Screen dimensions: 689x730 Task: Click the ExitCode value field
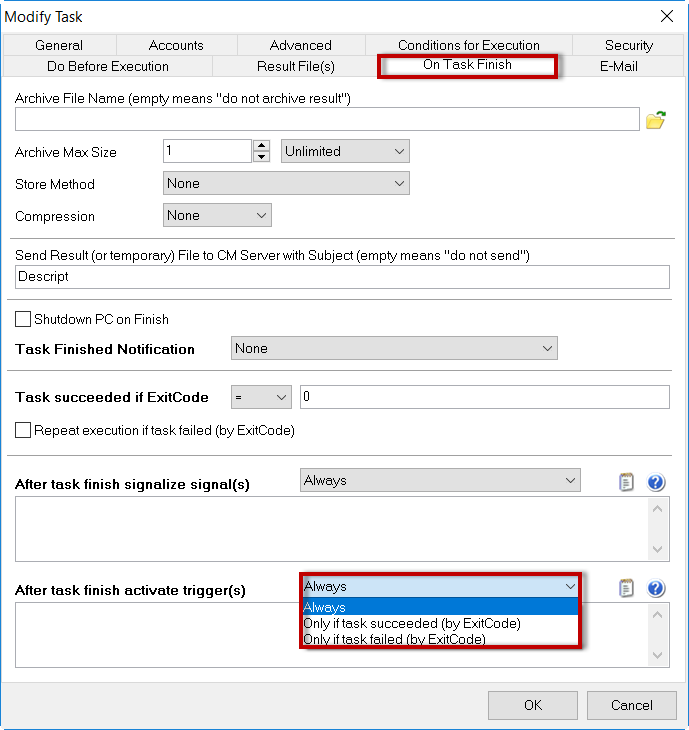pos(485,397)
